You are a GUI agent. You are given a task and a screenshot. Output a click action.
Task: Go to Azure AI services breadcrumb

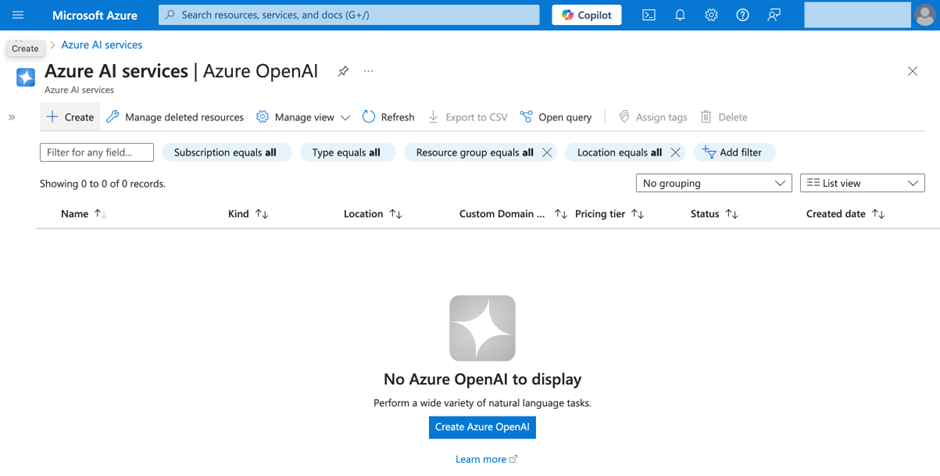(102, 45)
